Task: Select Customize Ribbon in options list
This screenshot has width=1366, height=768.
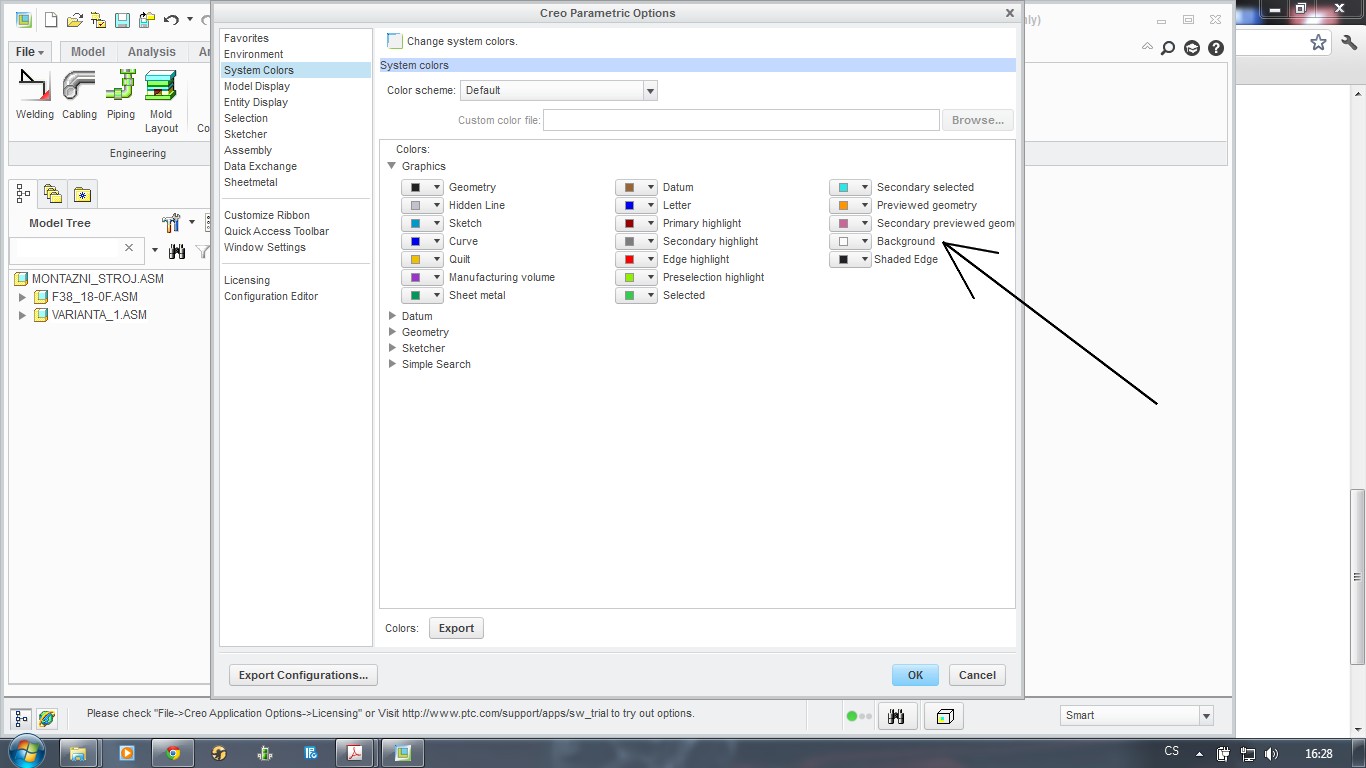Action: tap(267, 215)
